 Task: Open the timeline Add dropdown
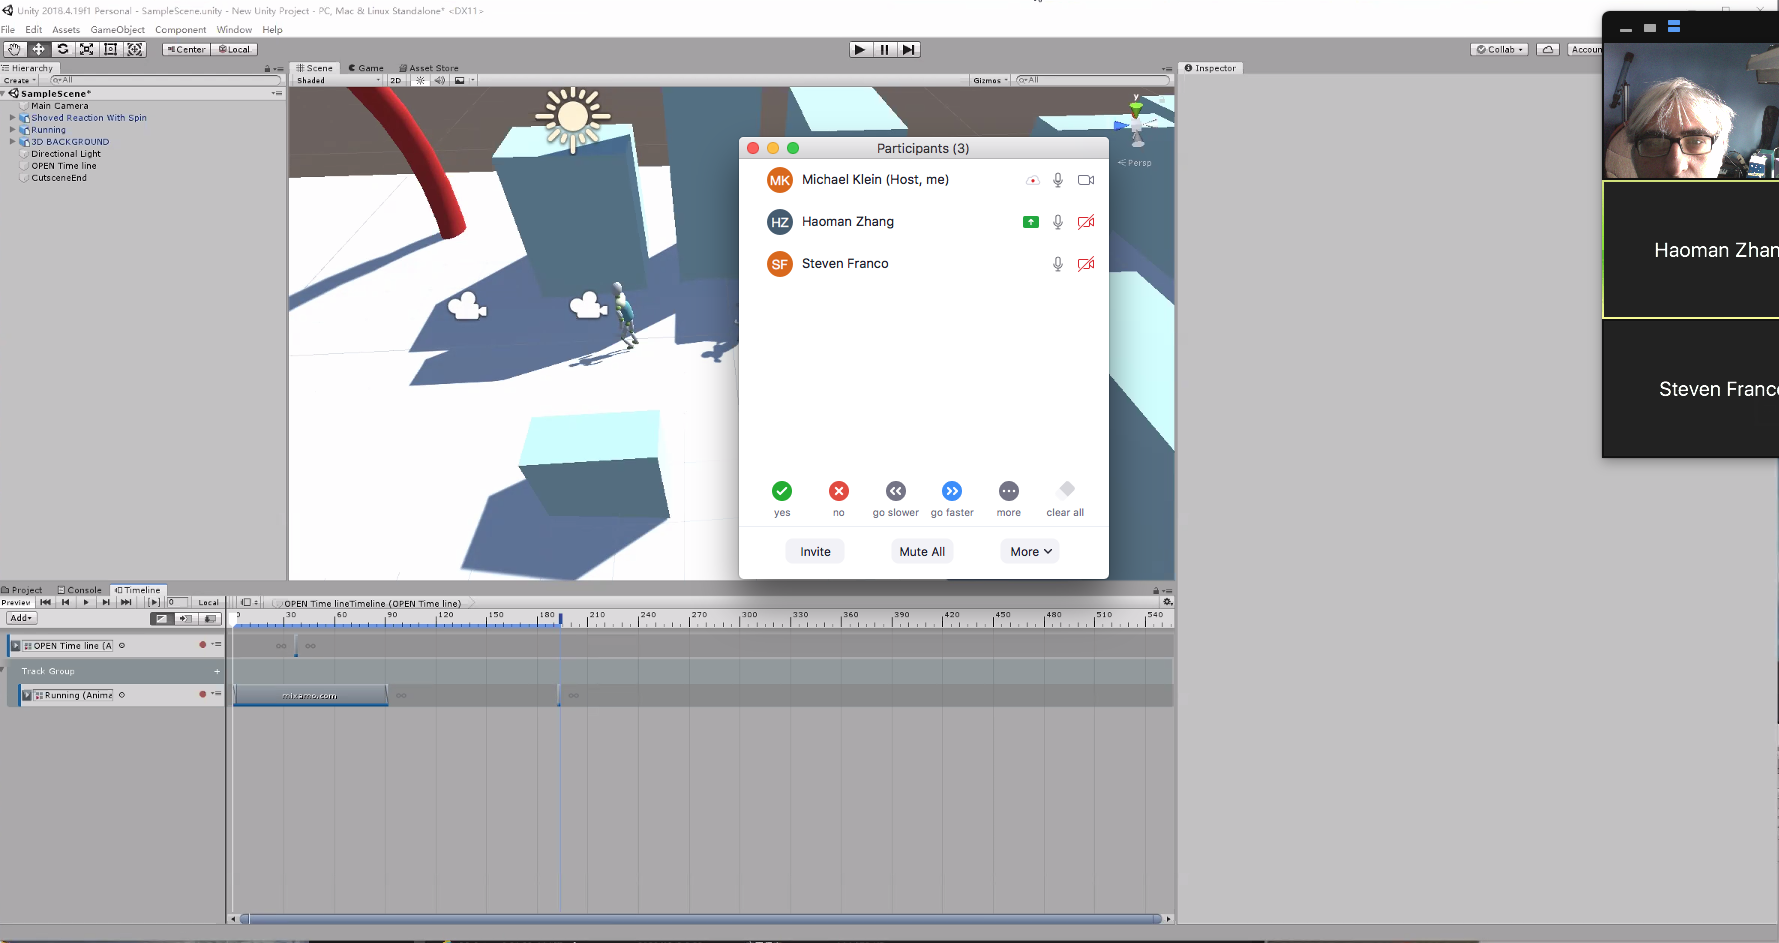tap(22, 618)
